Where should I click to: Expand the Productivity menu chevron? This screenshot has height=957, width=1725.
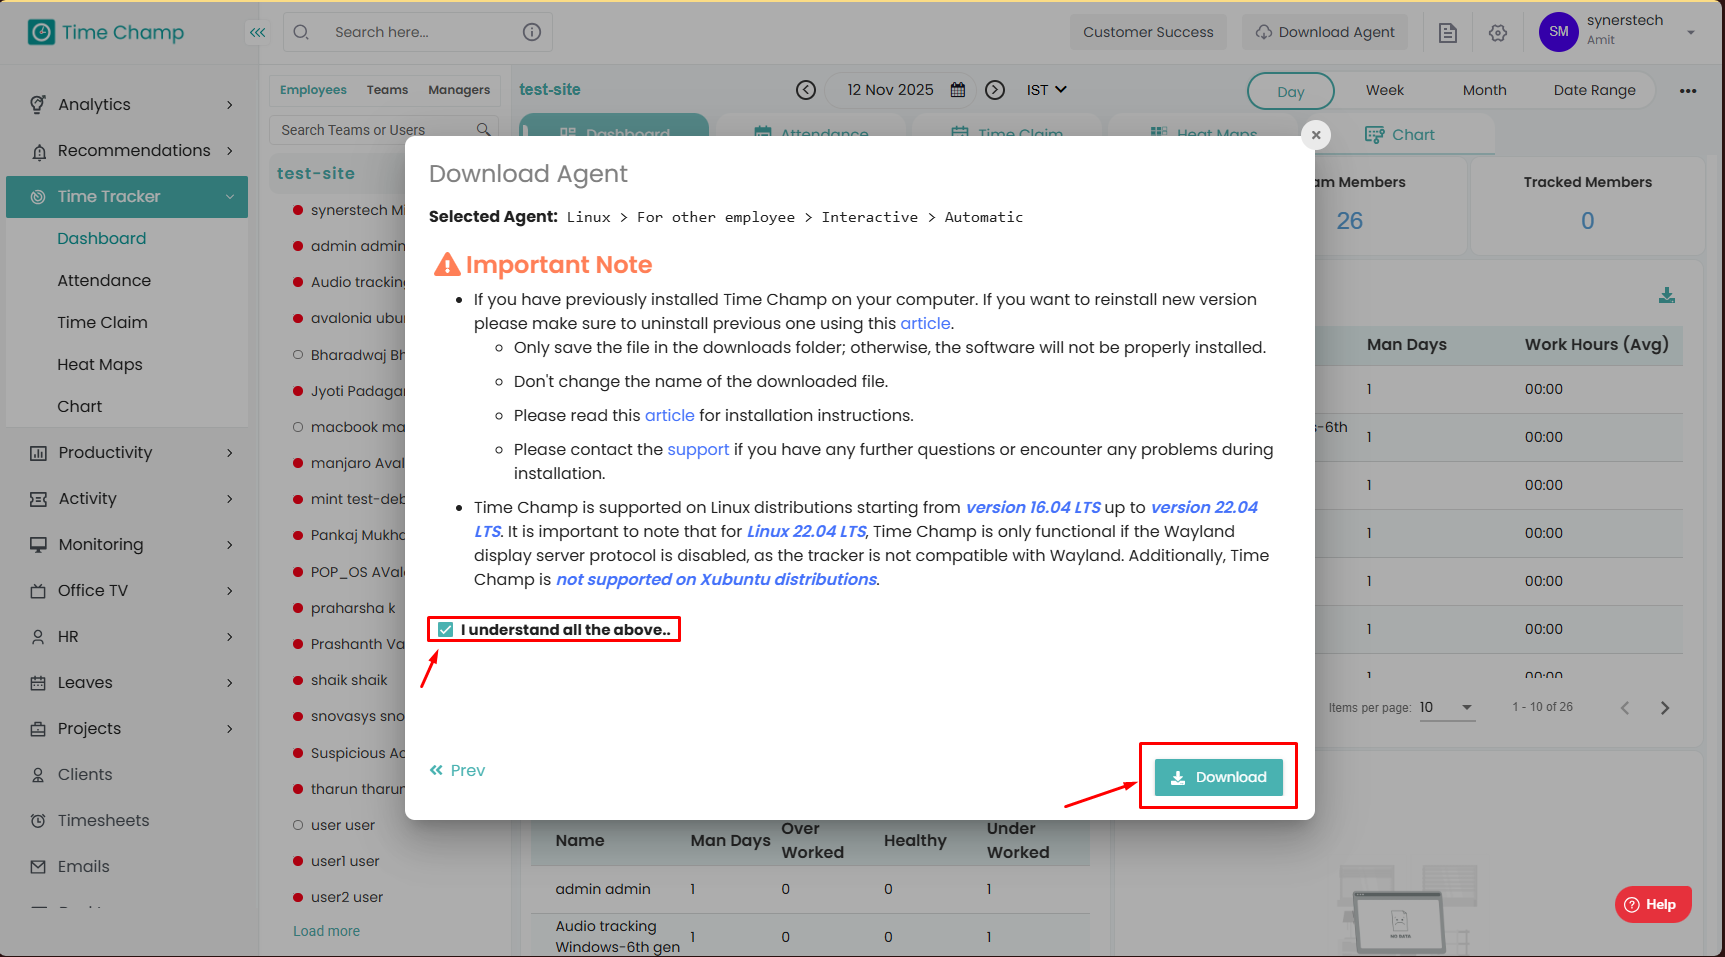230,453
